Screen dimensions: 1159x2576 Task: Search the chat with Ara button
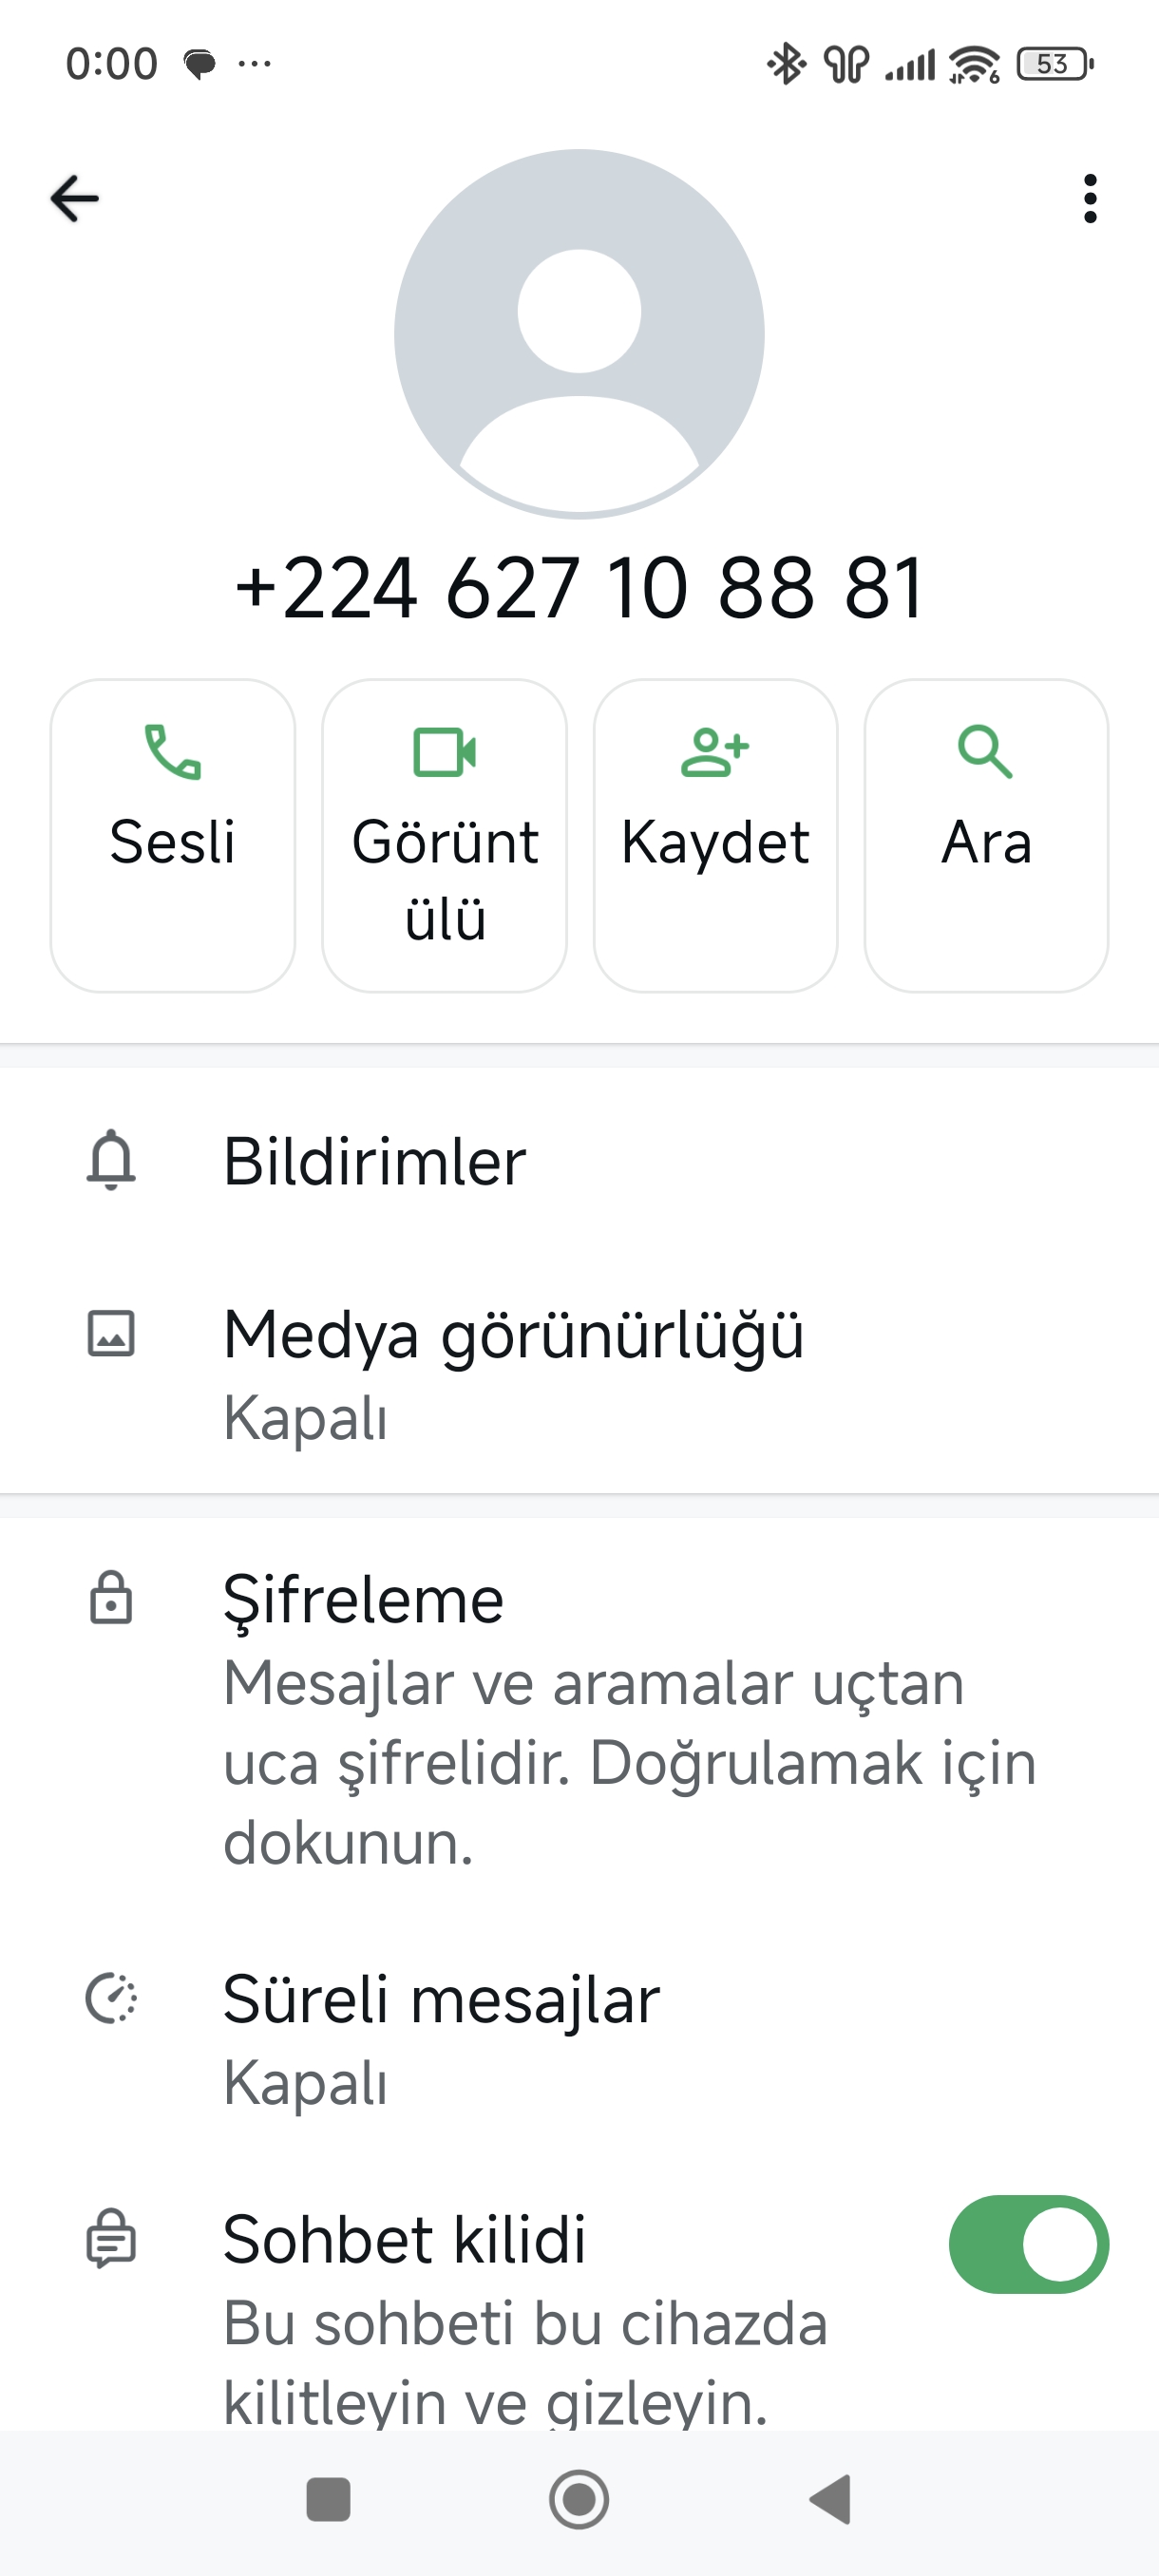coord(986,835)
